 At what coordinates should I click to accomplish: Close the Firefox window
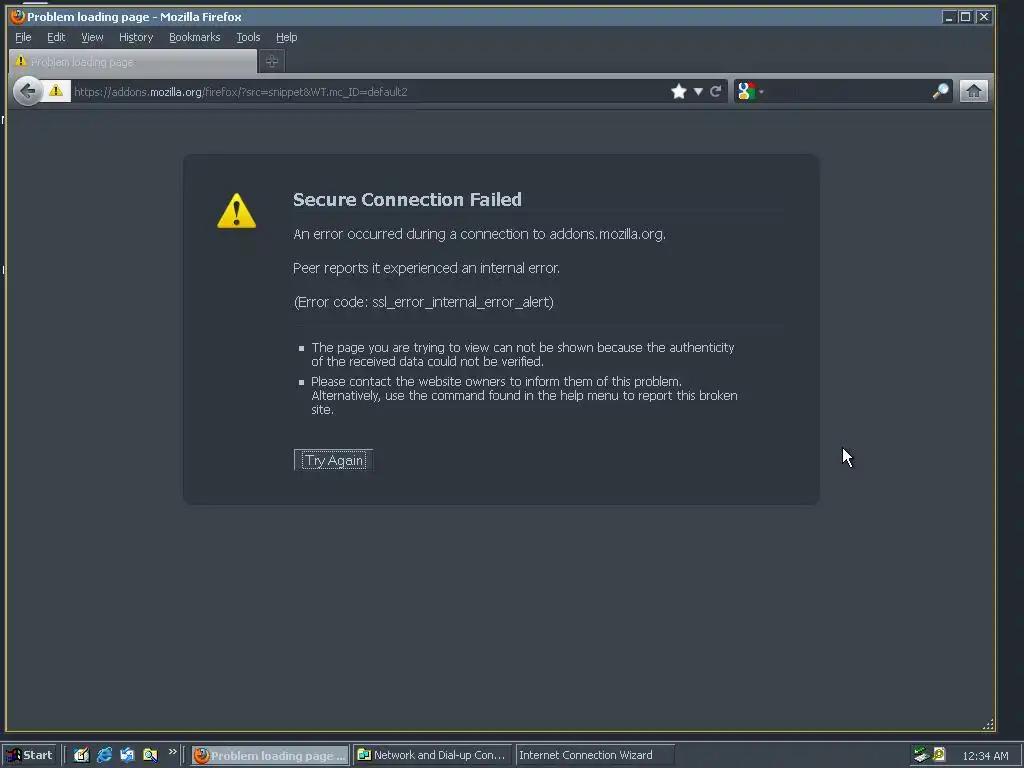tap(984, 17)
